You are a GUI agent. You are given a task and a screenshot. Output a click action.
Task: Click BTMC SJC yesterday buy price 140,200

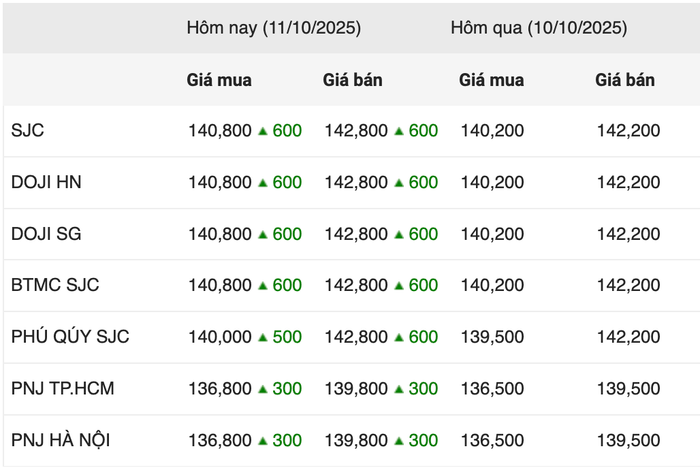491,285
